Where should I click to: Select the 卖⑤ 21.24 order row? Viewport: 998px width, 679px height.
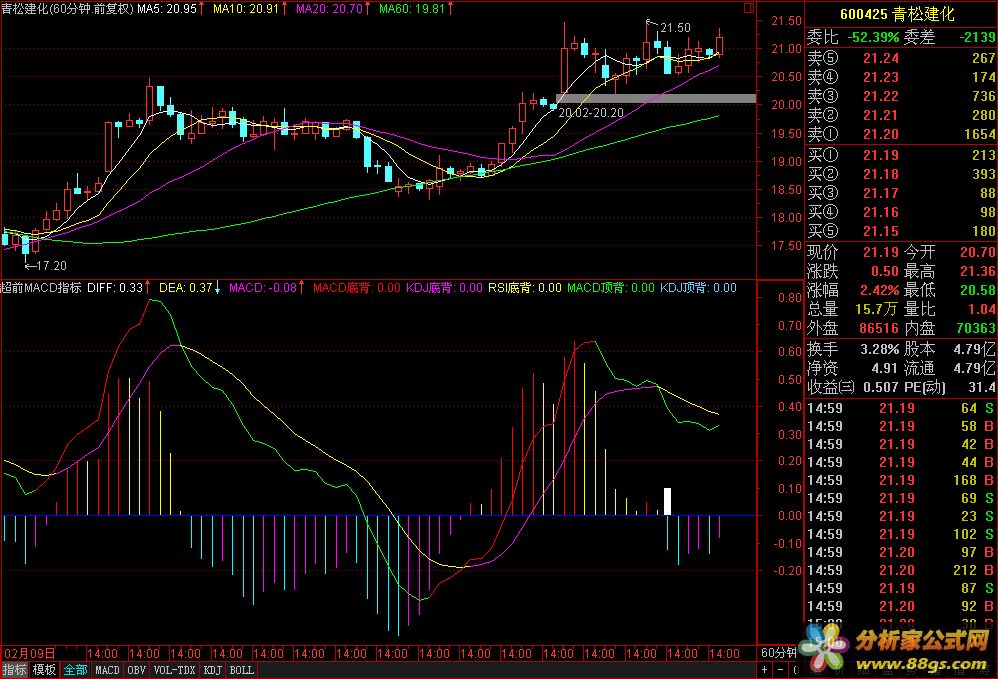[x=901, y=59]
